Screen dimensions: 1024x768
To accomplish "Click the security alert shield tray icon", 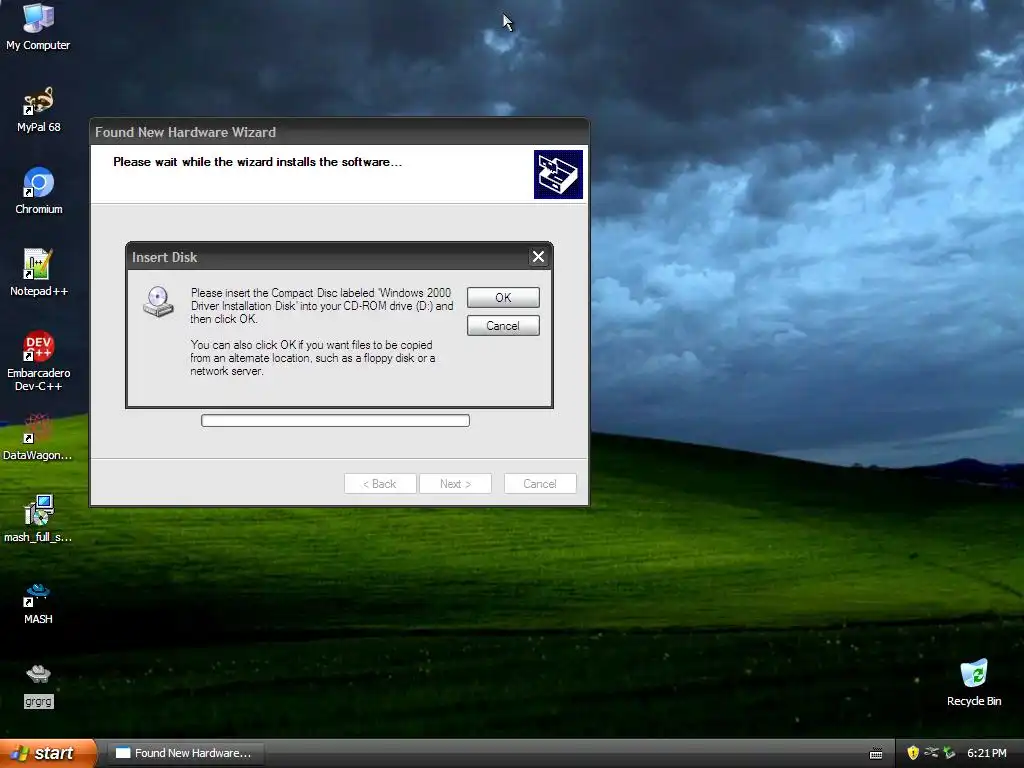I will click(913, 753).
